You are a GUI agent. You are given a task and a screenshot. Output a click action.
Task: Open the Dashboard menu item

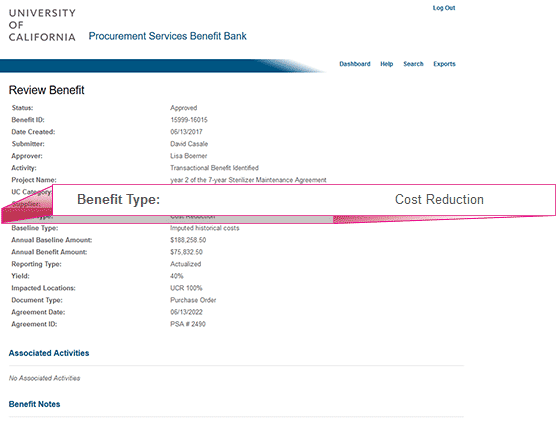pos(355,64)
